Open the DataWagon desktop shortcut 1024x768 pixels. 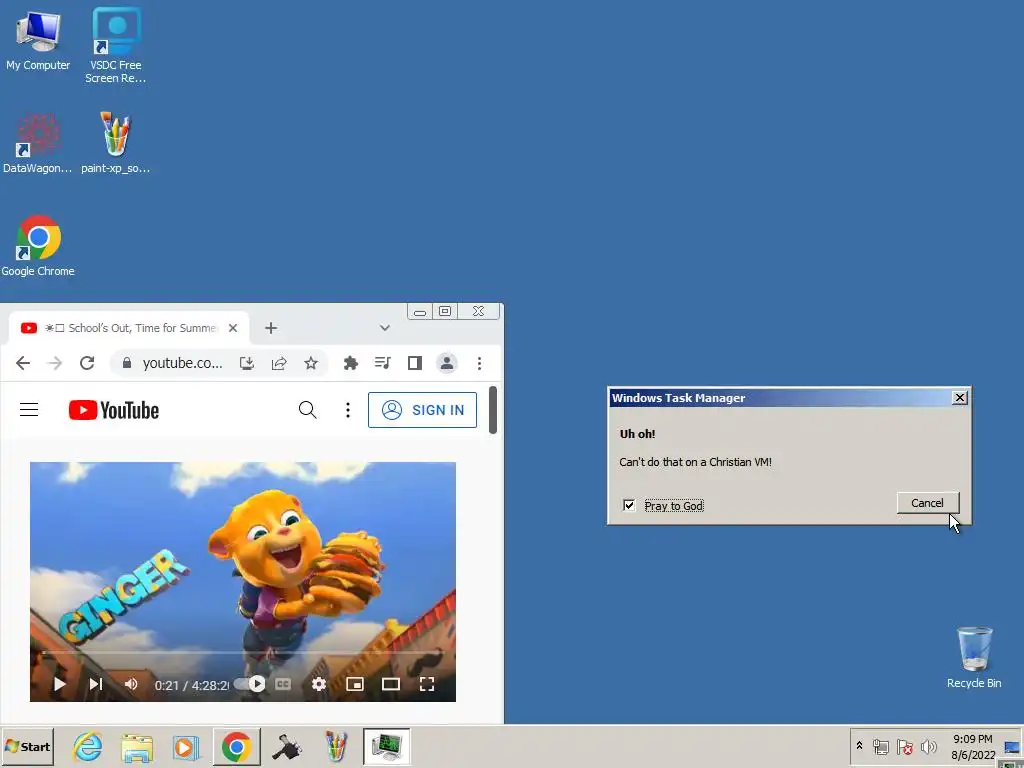37,143
